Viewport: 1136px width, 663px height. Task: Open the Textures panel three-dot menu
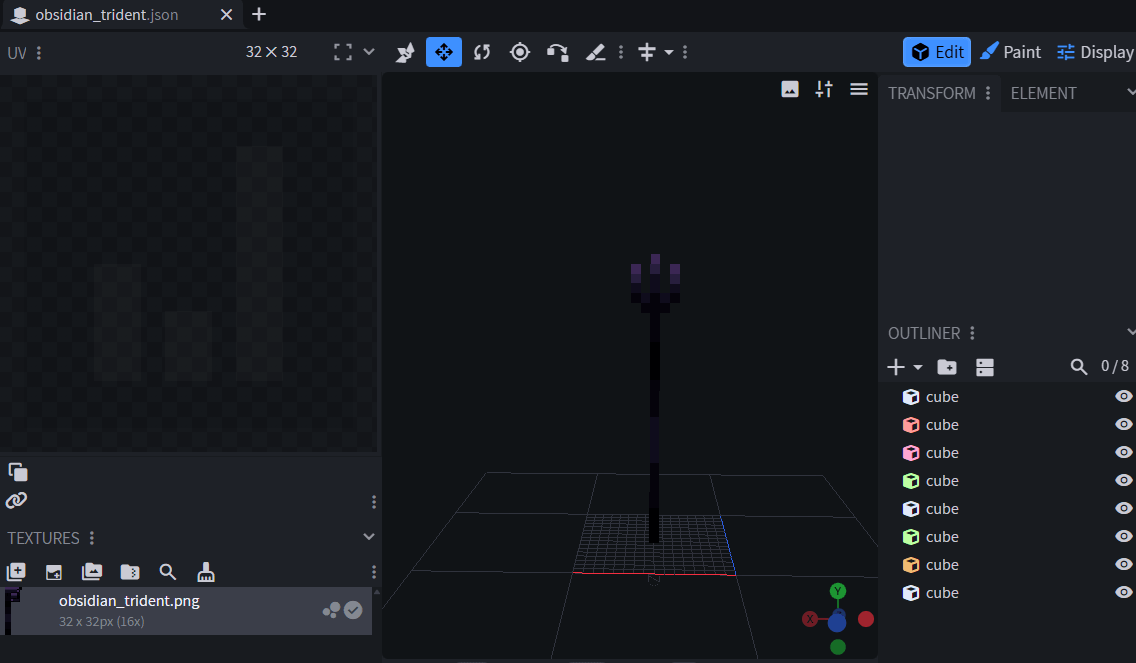click(91, 538)
